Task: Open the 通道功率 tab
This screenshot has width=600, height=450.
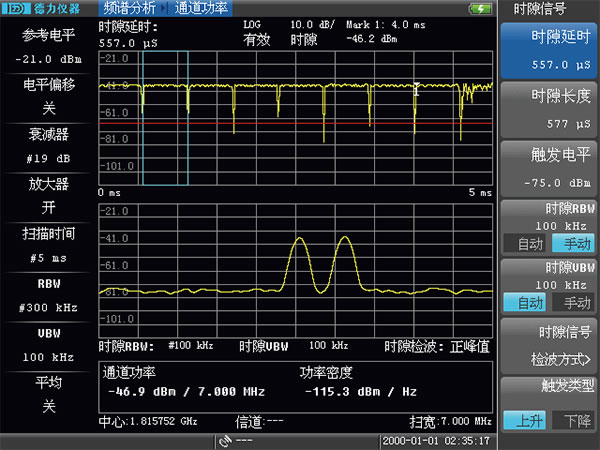Action: pos(200,8)
